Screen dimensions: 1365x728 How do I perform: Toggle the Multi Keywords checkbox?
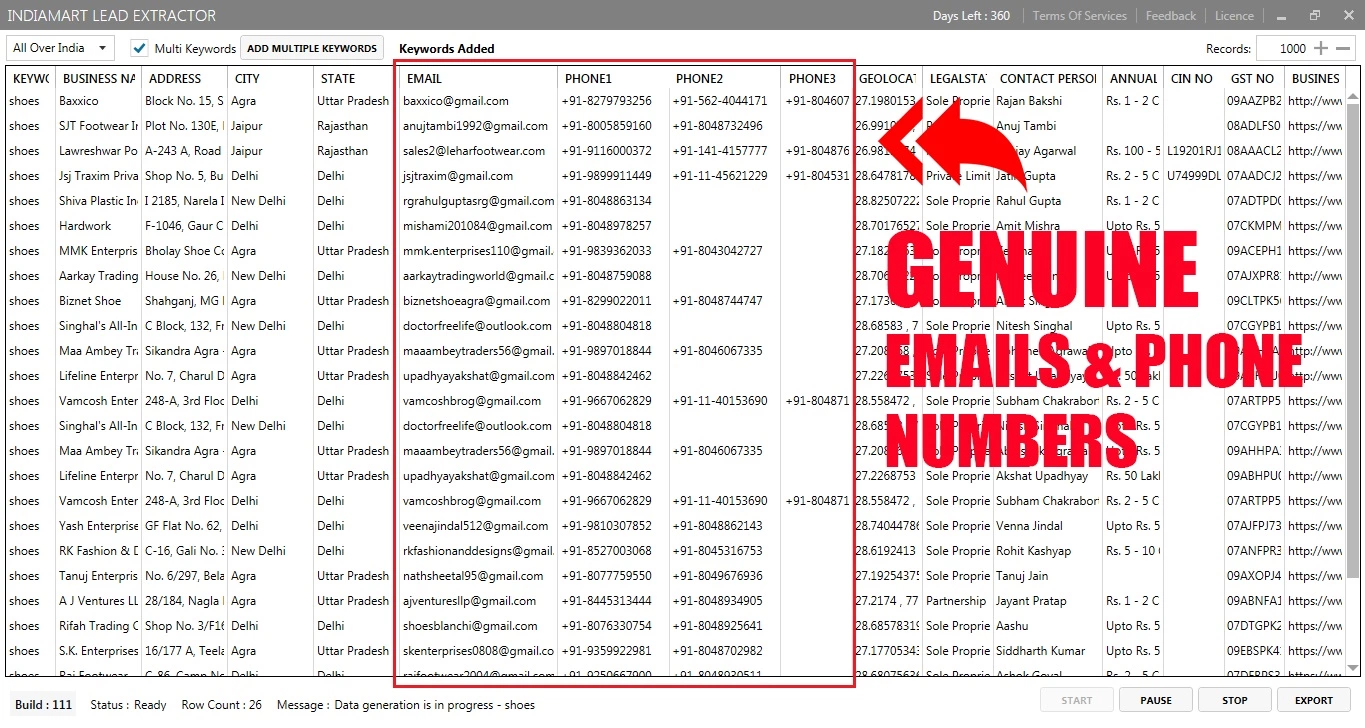(140, 48)
